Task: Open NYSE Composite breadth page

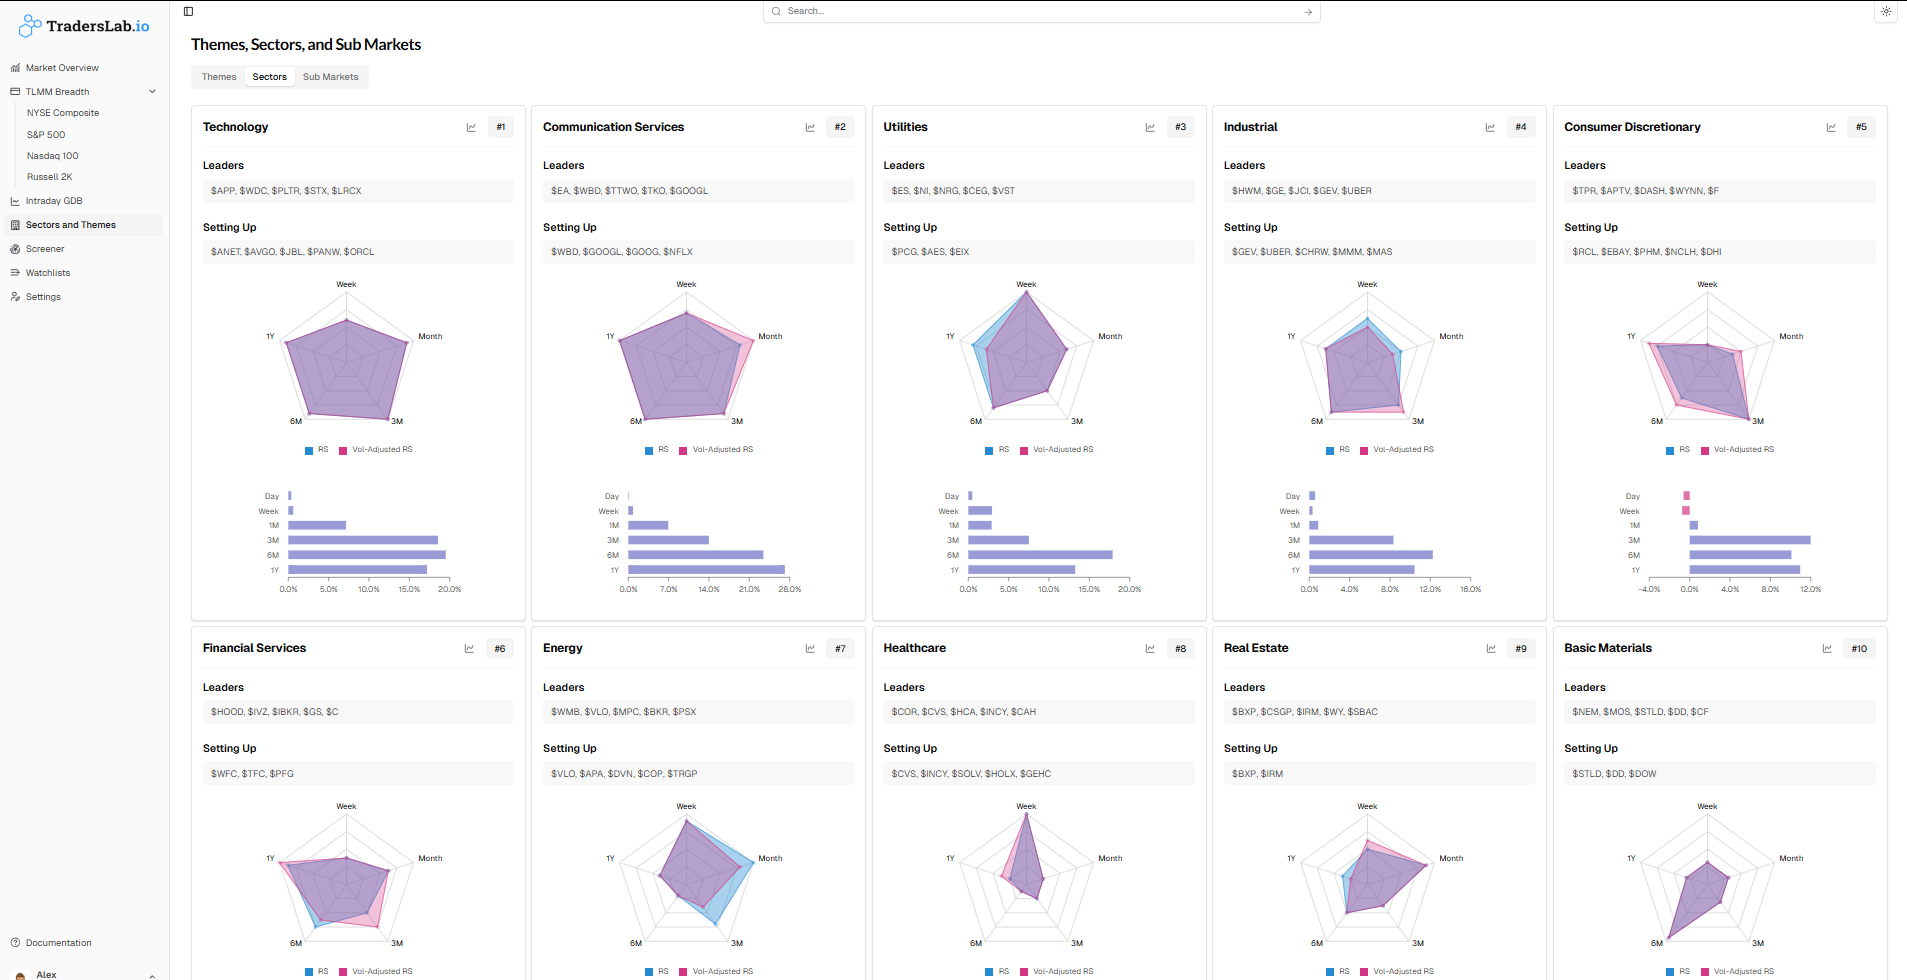Action: (x=63, y=113)
